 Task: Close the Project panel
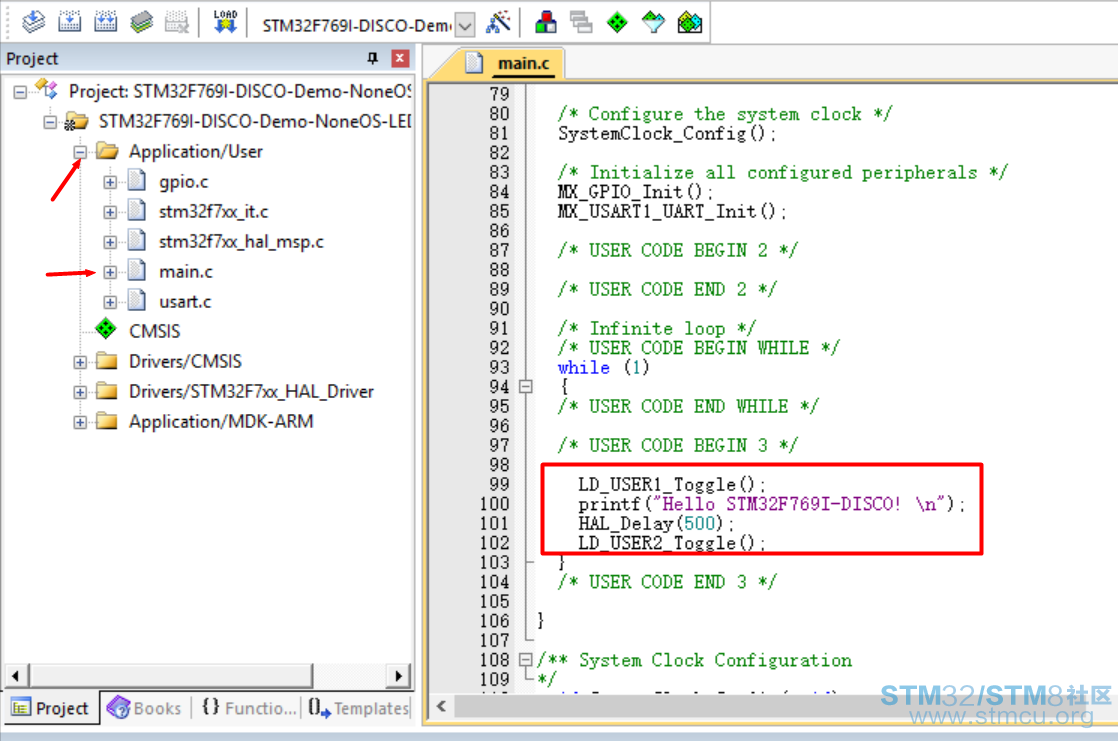pyautogui.click(x=400, y=58)
